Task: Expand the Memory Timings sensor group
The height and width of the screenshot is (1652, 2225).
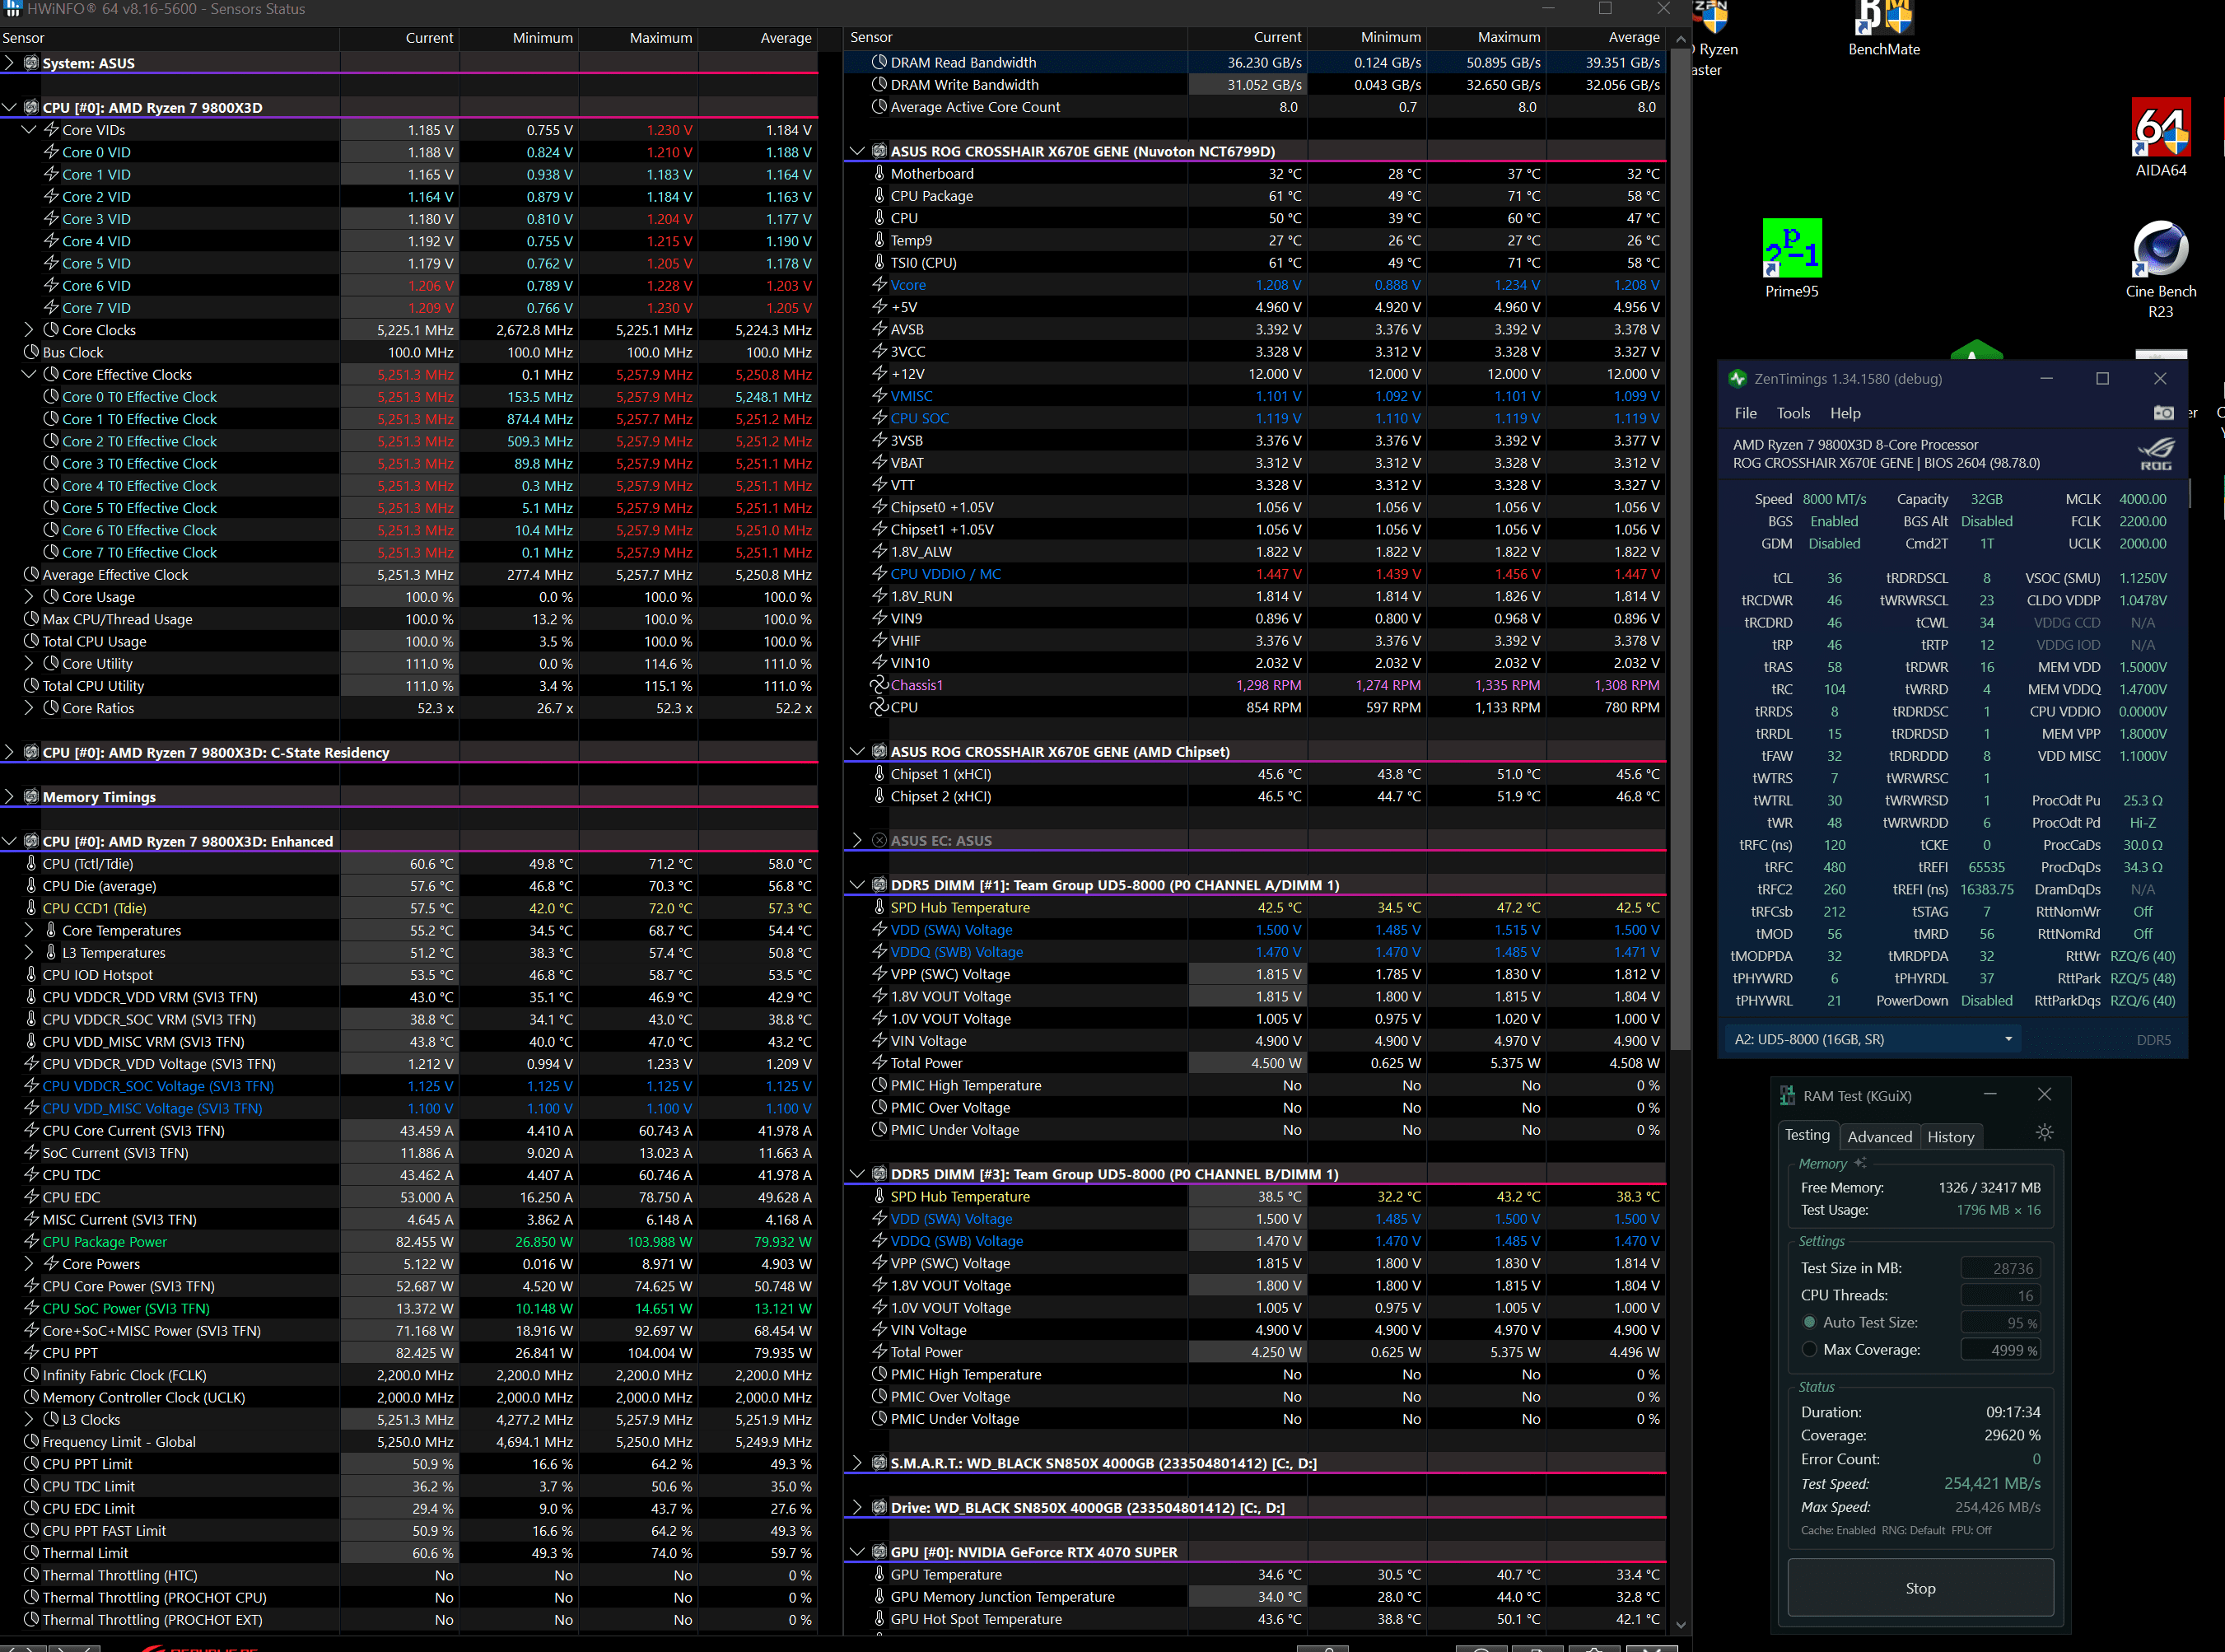Action: coord(10,797)
